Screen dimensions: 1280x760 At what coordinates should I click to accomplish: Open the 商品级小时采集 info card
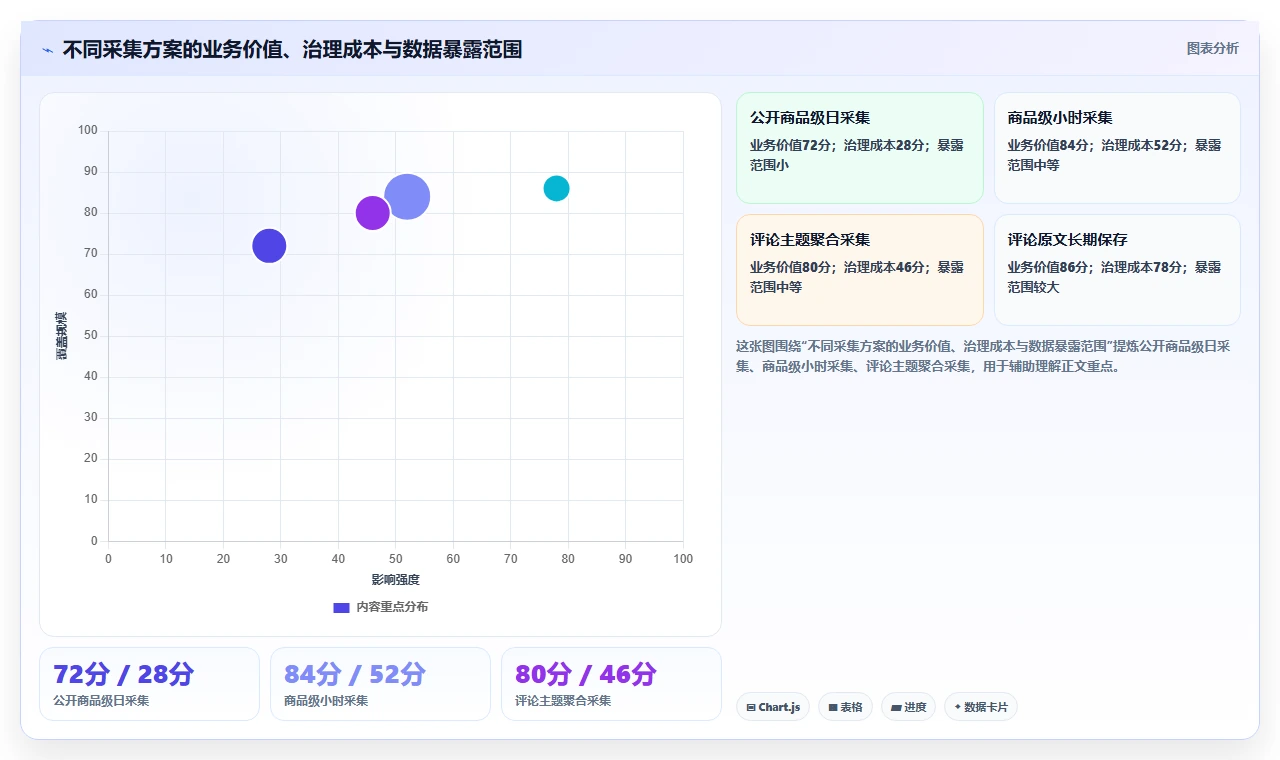[1117, 148]
